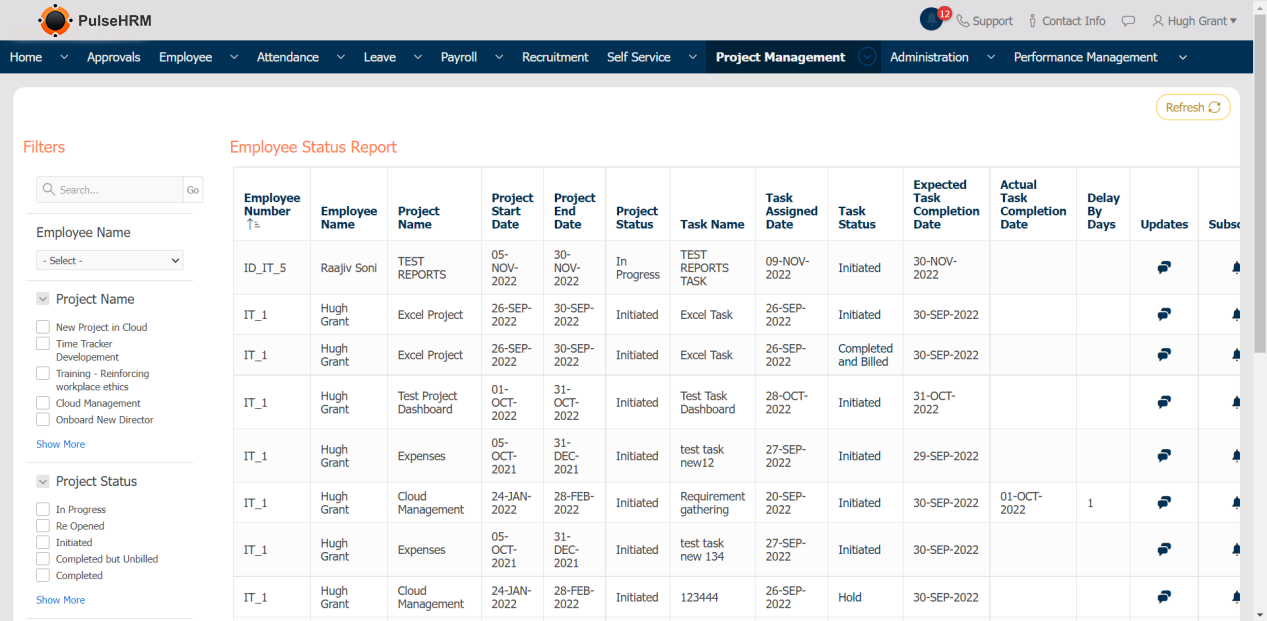Click subscribe bell for TEST REPORTS TASK row

1236,268
